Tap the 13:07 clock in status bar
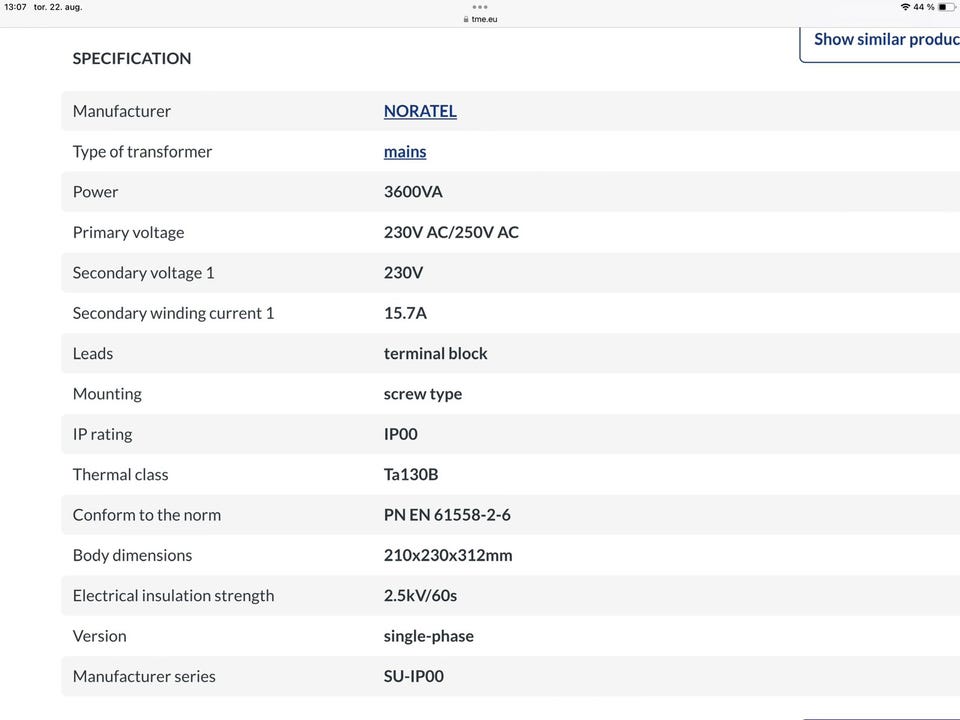The image size is (960, 720). tap(15, 7)
